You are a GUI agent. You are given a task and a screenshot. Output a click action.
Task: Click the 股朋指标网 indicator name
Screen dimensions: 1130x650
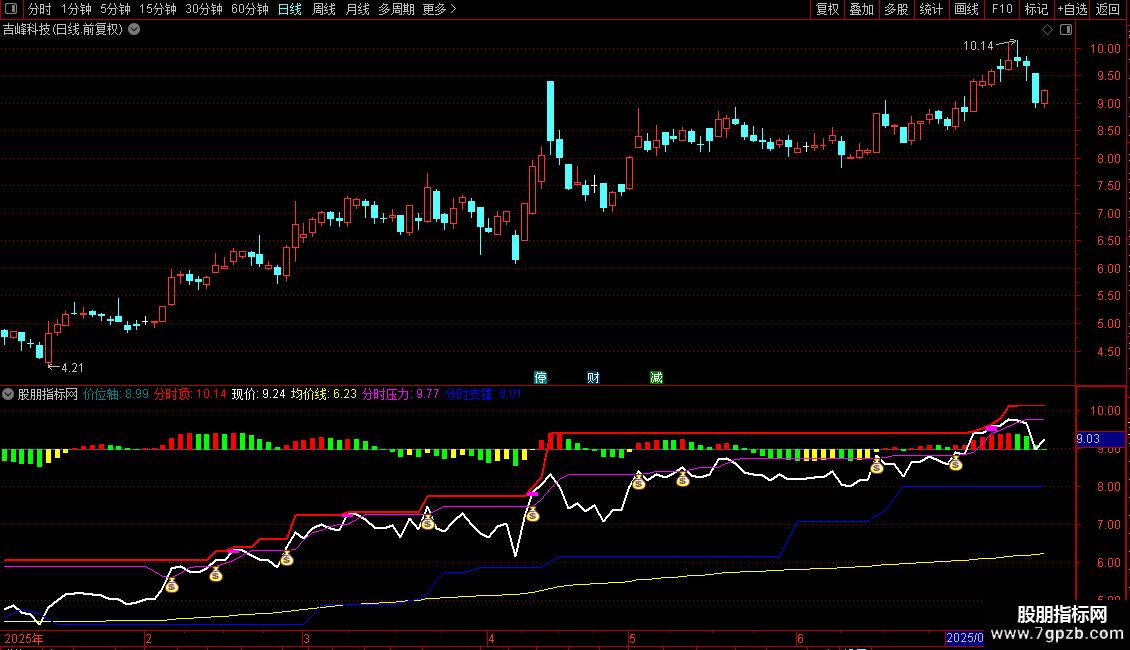pos(48,394)
